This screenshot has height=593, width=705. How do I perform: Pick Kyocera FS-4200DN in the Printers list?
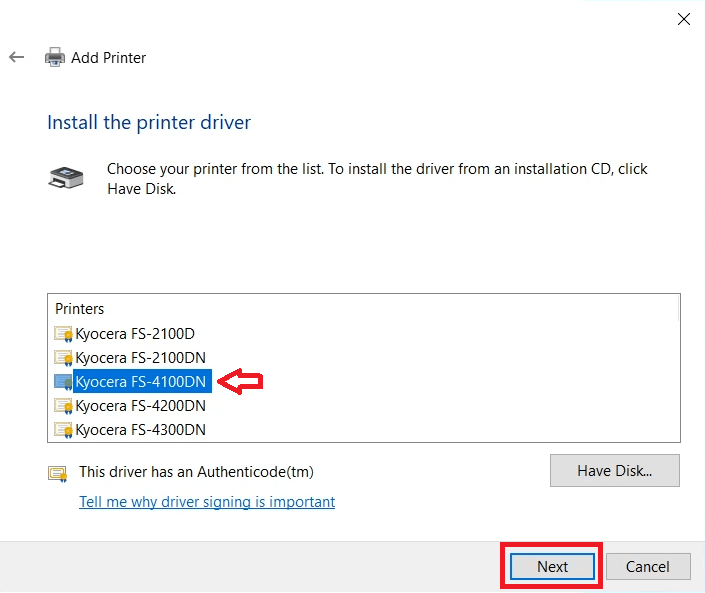point(140,406)
